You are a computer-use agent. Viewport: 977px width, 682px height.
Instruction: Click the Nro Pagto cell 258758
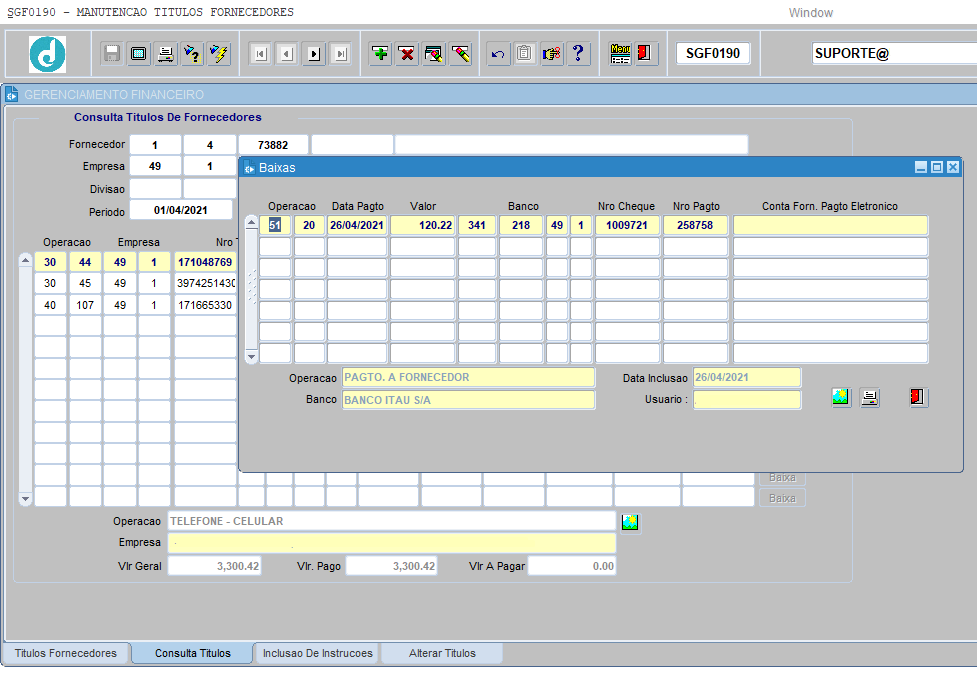pos(695,225)
